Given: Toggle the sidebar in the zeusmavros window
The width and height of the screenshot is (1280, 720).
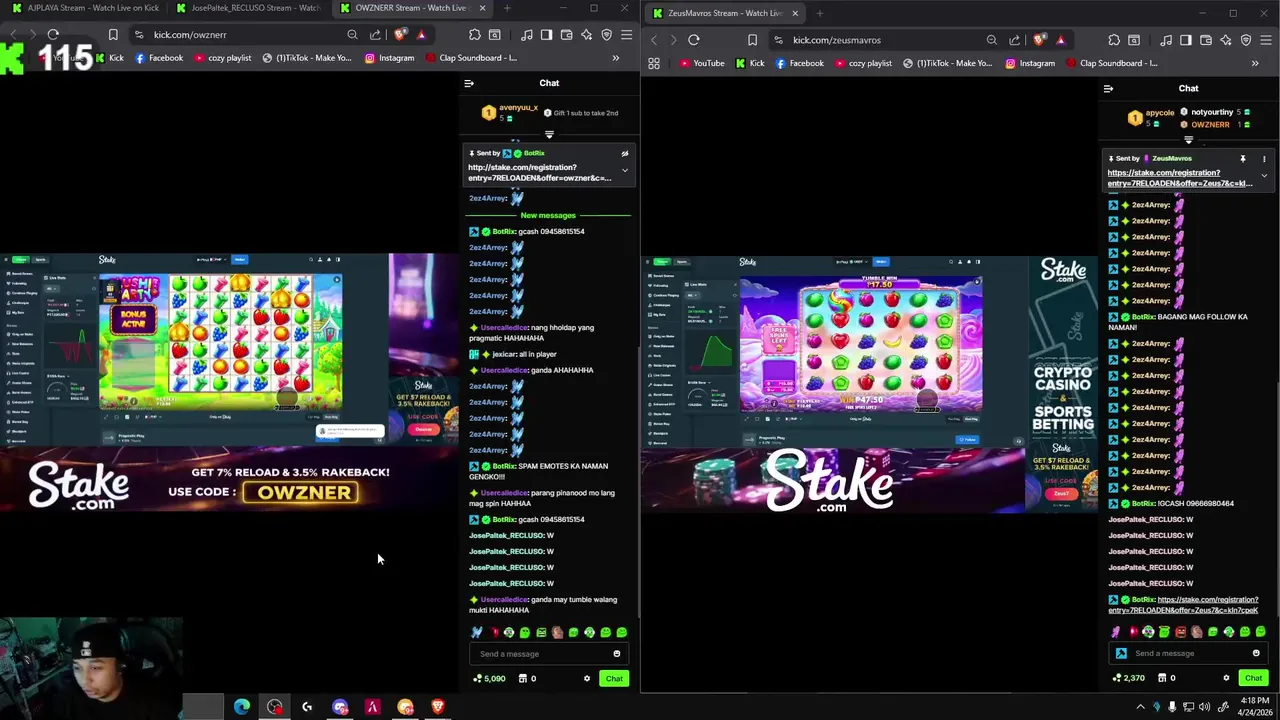Looking at the screenshot, I should click(x=1185, y=40).
